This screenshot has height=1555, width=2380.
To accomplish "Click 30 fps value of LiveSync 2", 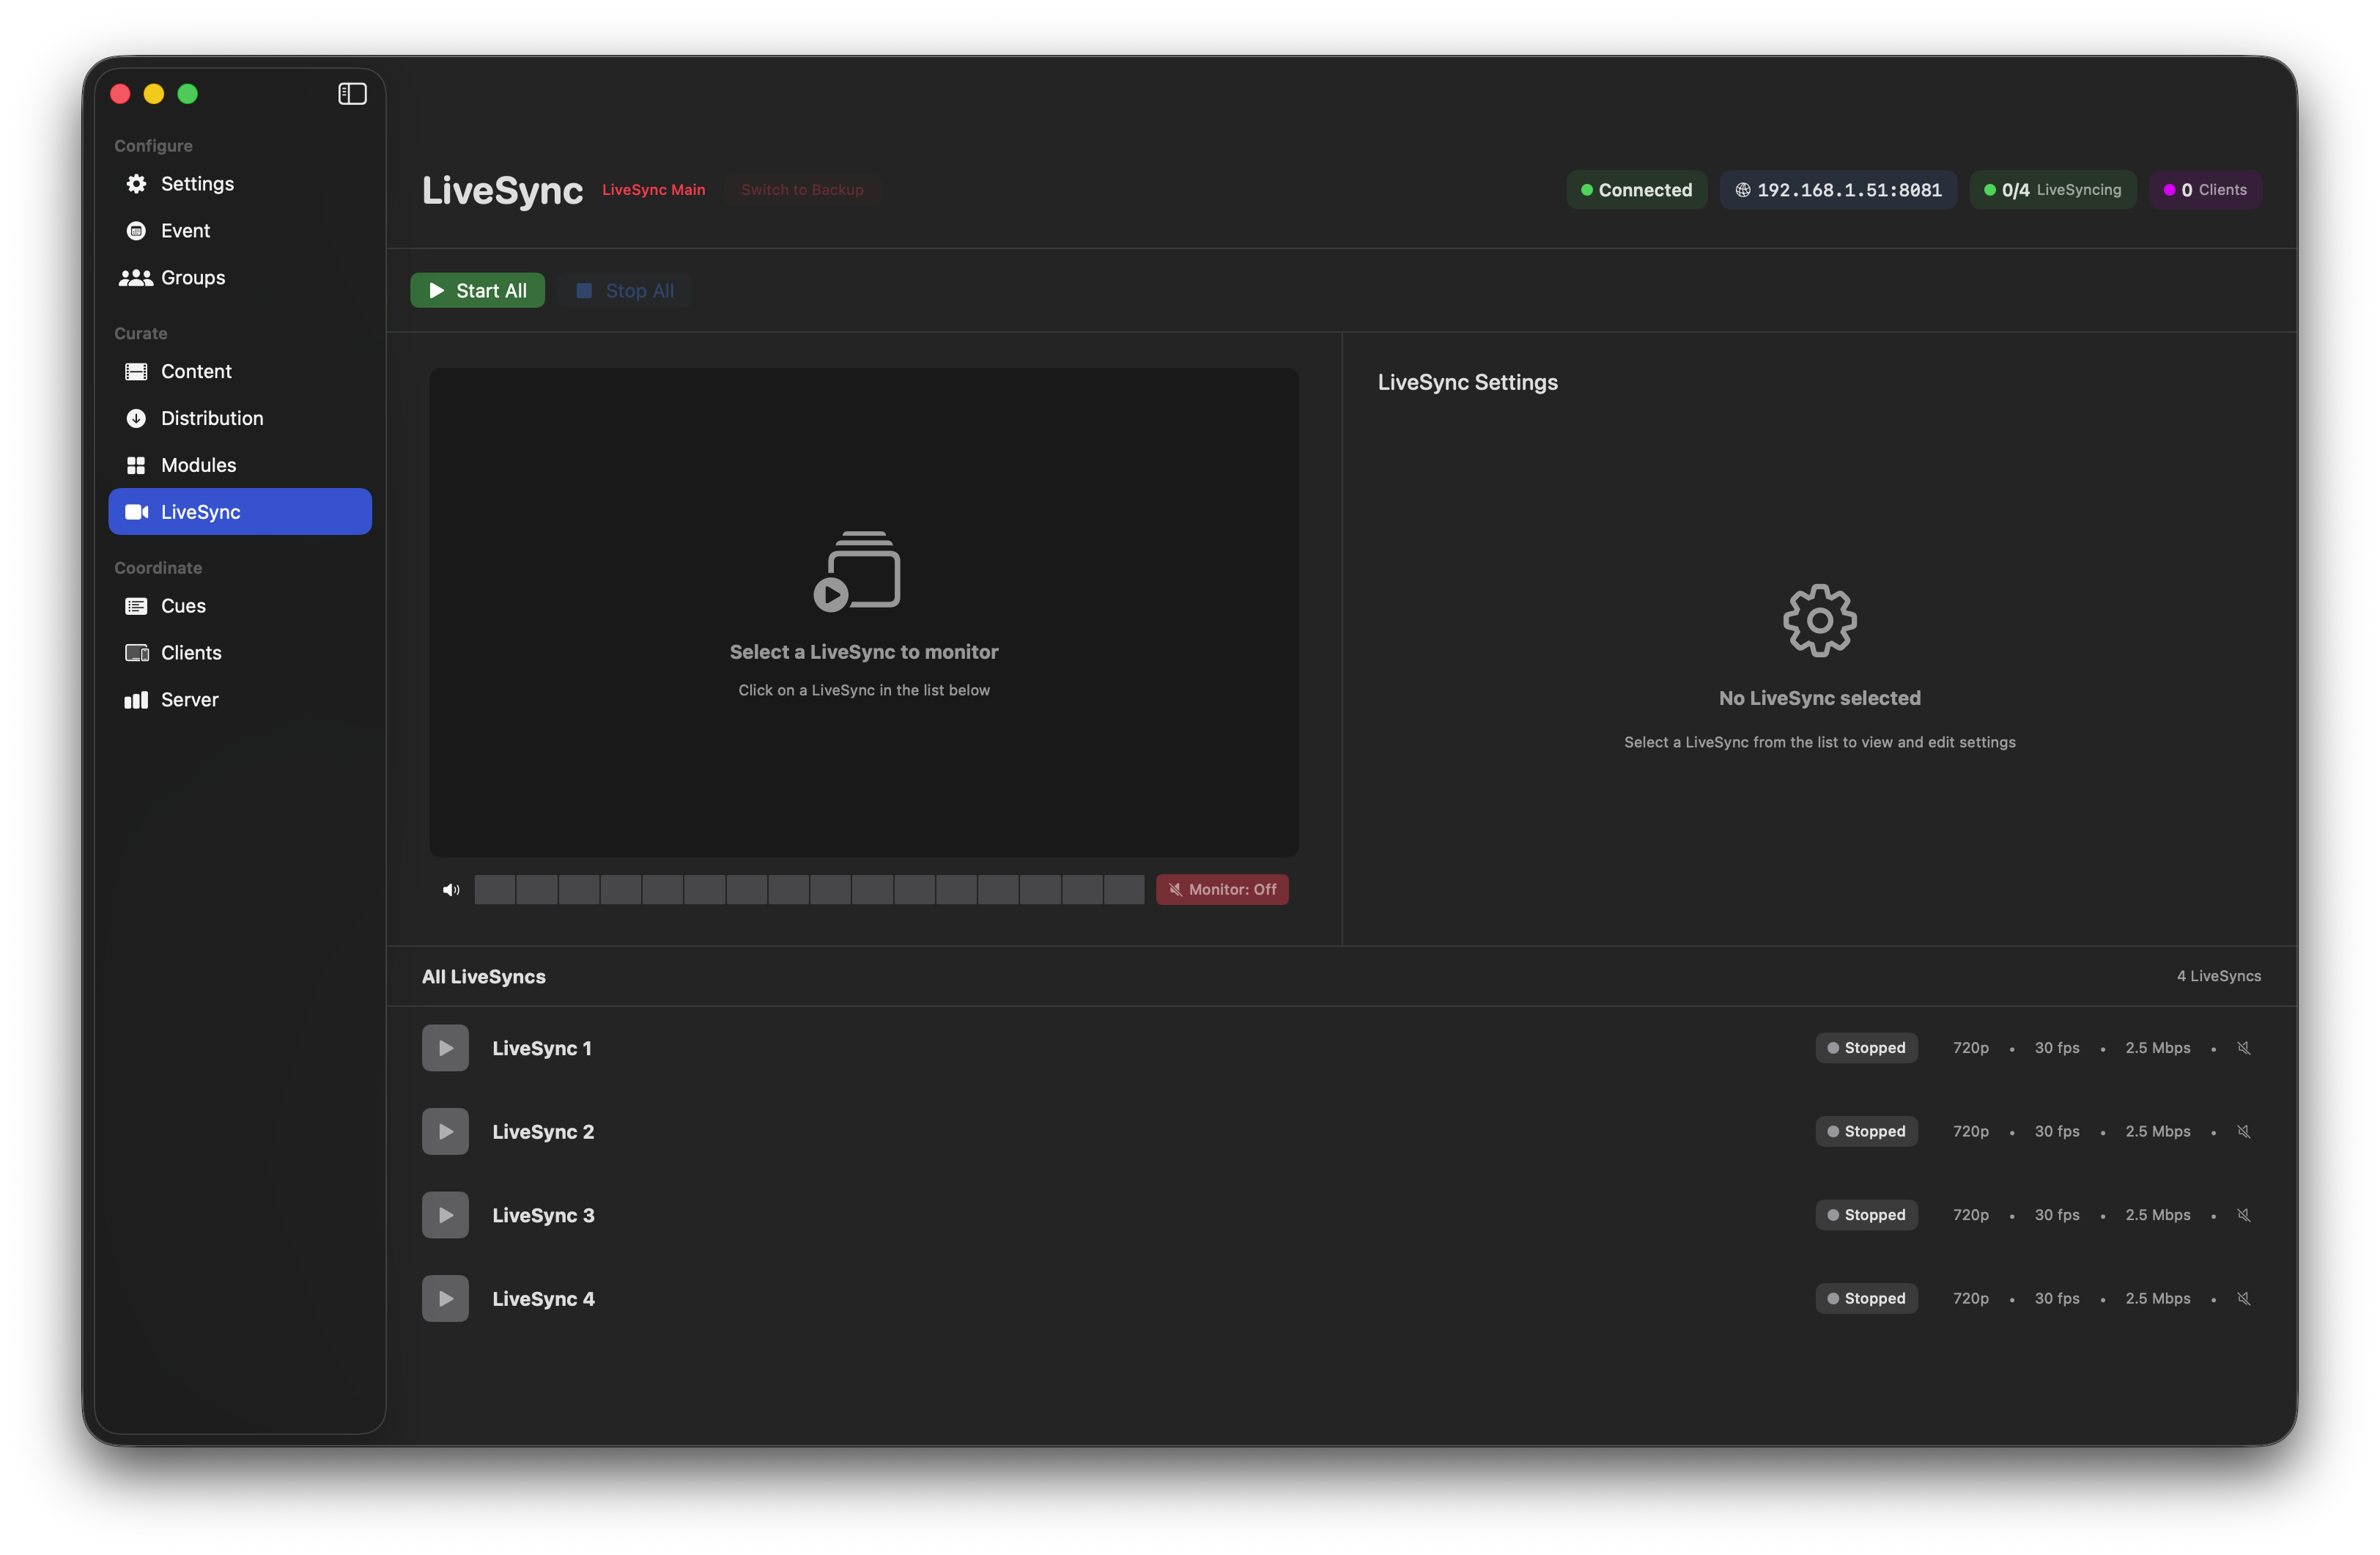I will tap(2057, 1132).
